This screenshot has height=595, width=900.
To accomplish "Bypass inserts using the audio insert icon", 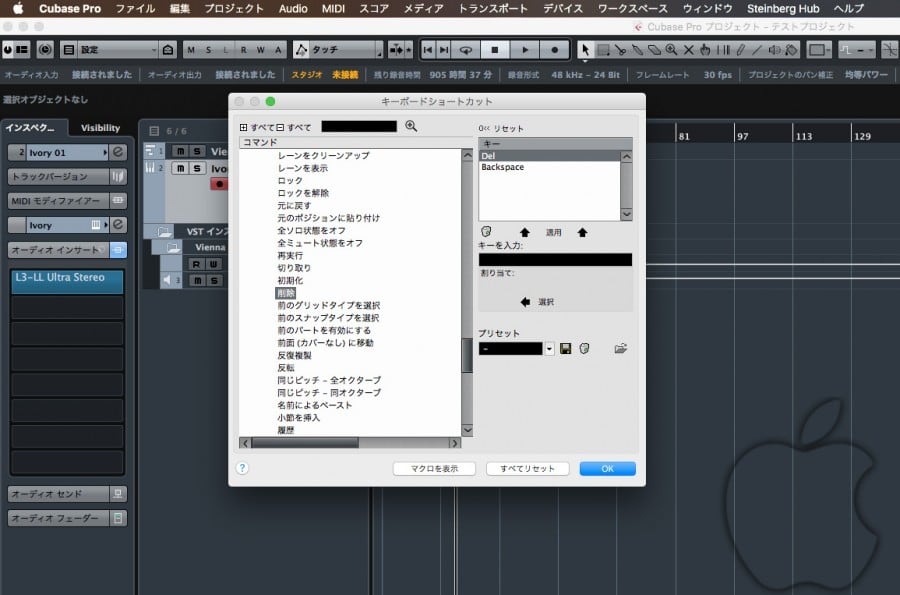I will click(118, 250).
